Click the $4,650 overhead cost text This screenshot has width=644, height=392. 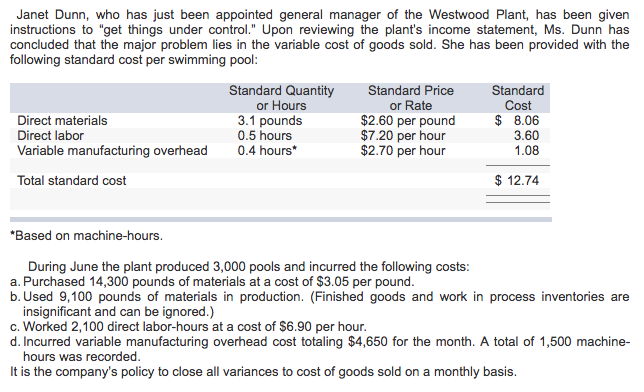point(368,342)
